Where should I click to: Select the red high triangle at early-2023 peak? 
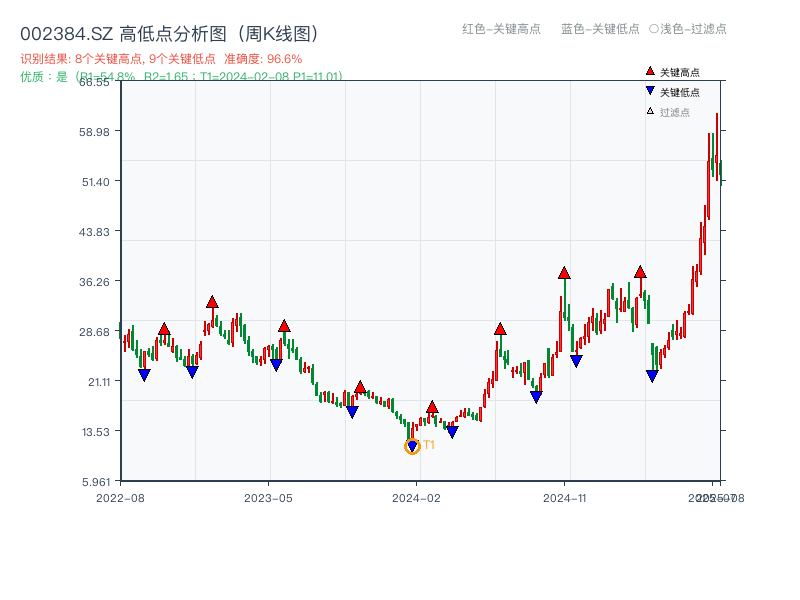pos(212,302)
